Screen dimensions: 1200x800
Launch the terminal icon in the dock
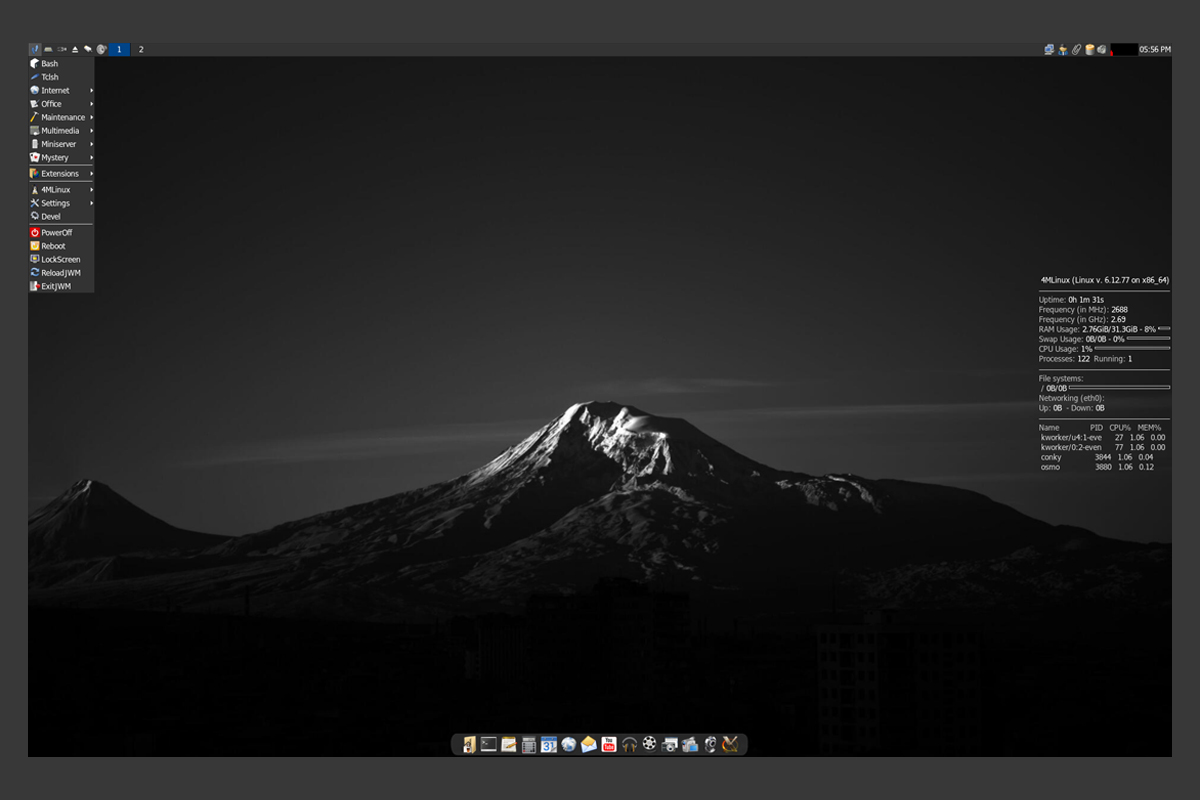click(489, 744)
